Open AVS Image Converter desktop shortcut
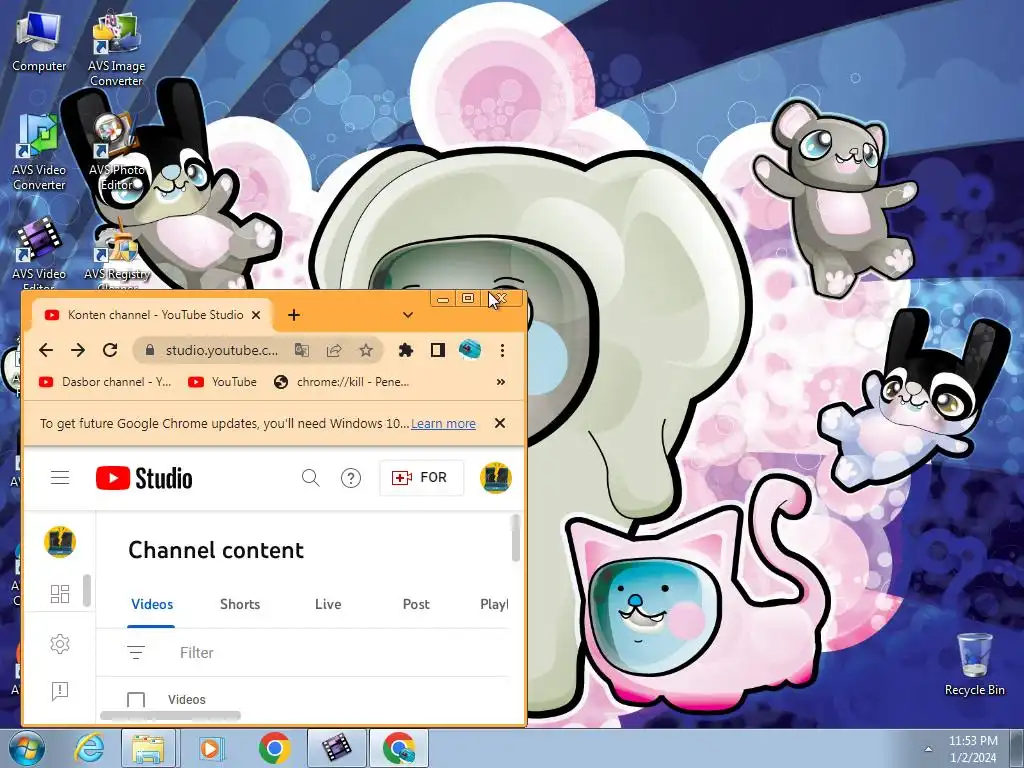1024x768 pixels. tap(116, 49)
